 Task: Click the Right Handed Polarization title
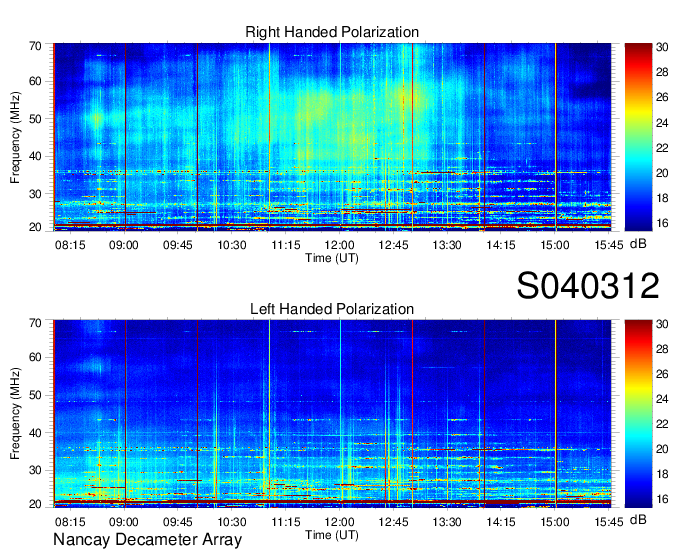coord(332,32)
